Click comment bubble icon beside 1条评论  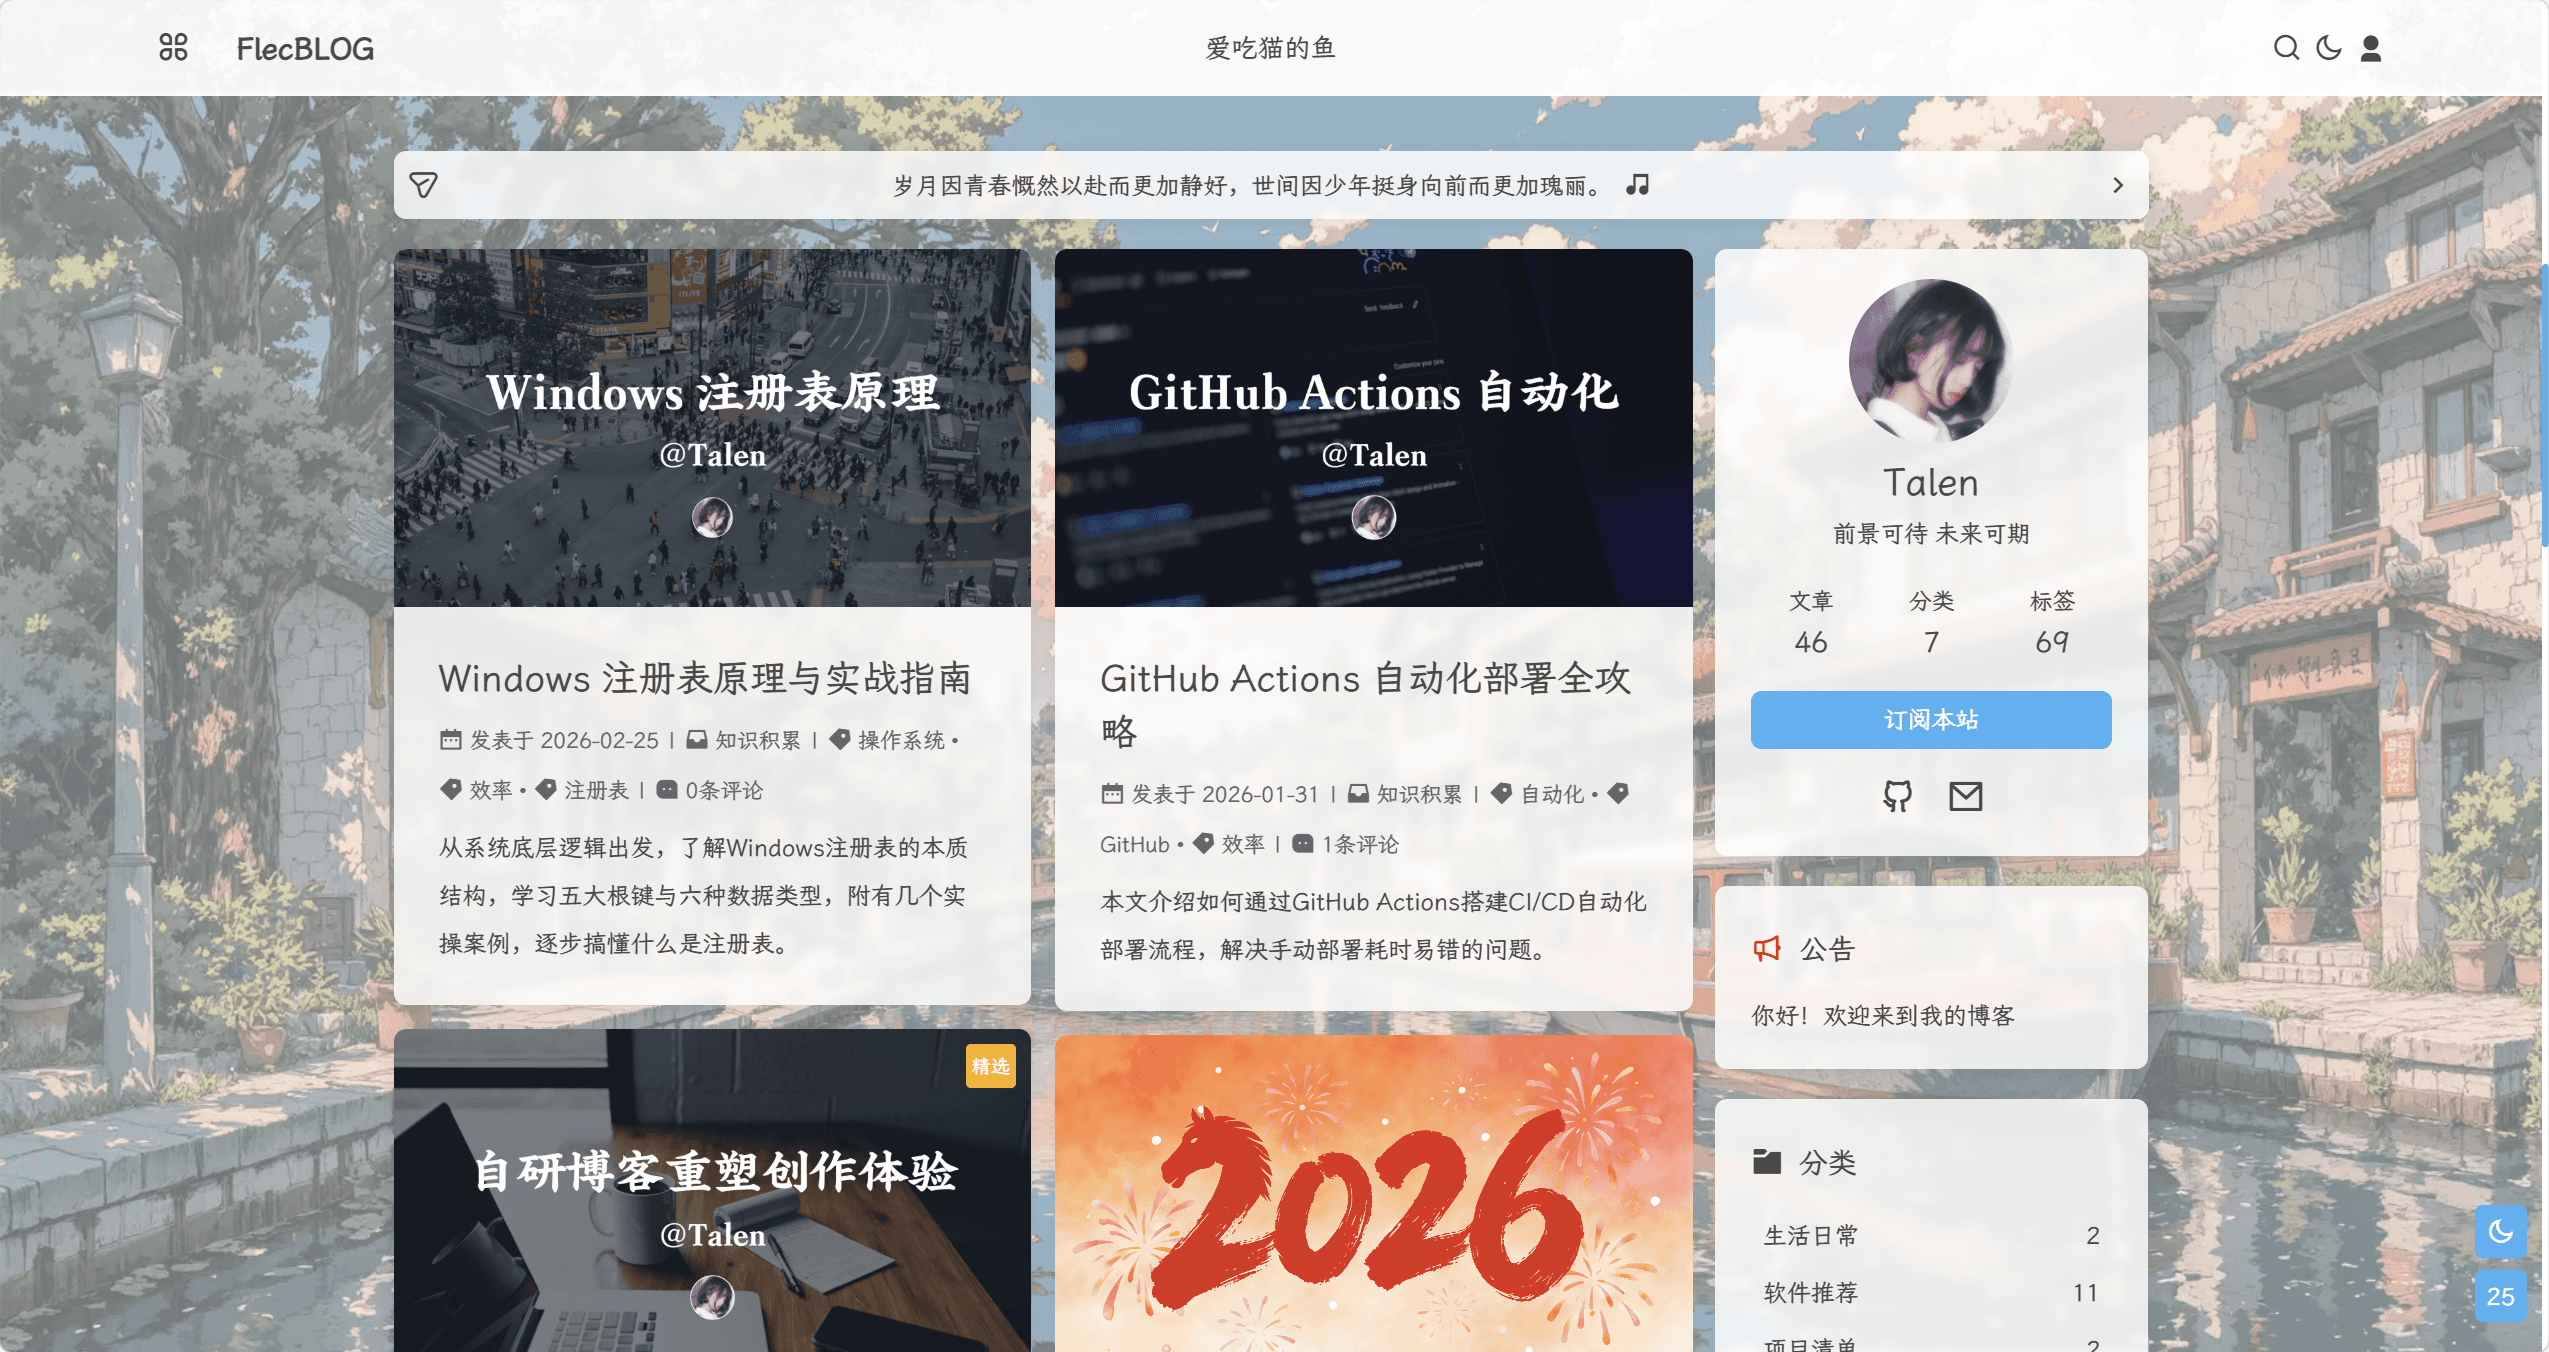[x=1302, y=844]
